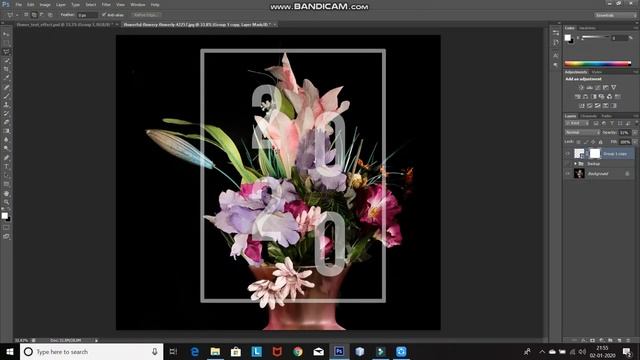Screen dimensions: 640x360
Task: Open the File menu
Action: [x=19, y=5]
